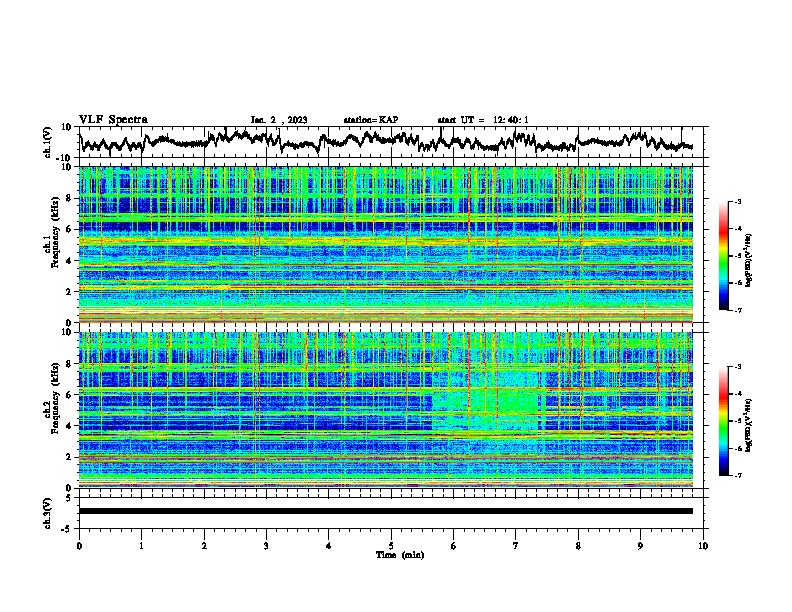Select the "Jan. 2, 2023" date label
The height and width of the screenshot is (612, 792).
coord(279,120)
